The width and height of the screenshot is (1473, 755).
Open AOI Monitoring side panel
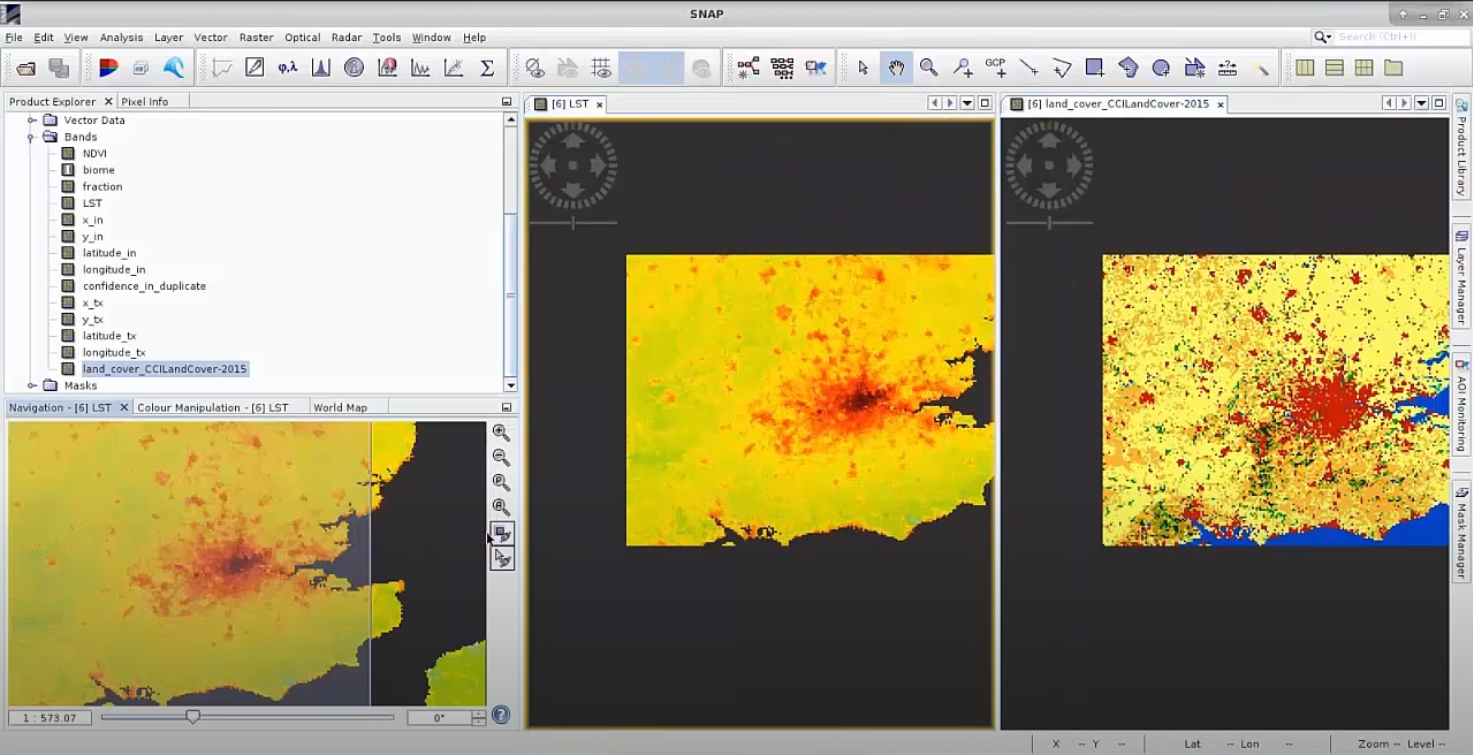coord(1461,405)
